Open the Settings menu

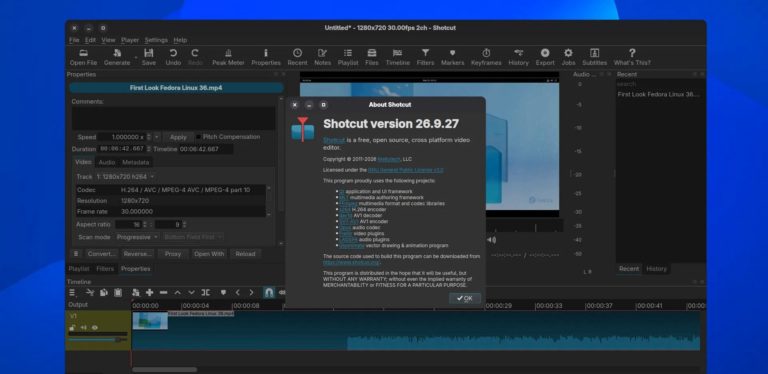click(156, 40)
